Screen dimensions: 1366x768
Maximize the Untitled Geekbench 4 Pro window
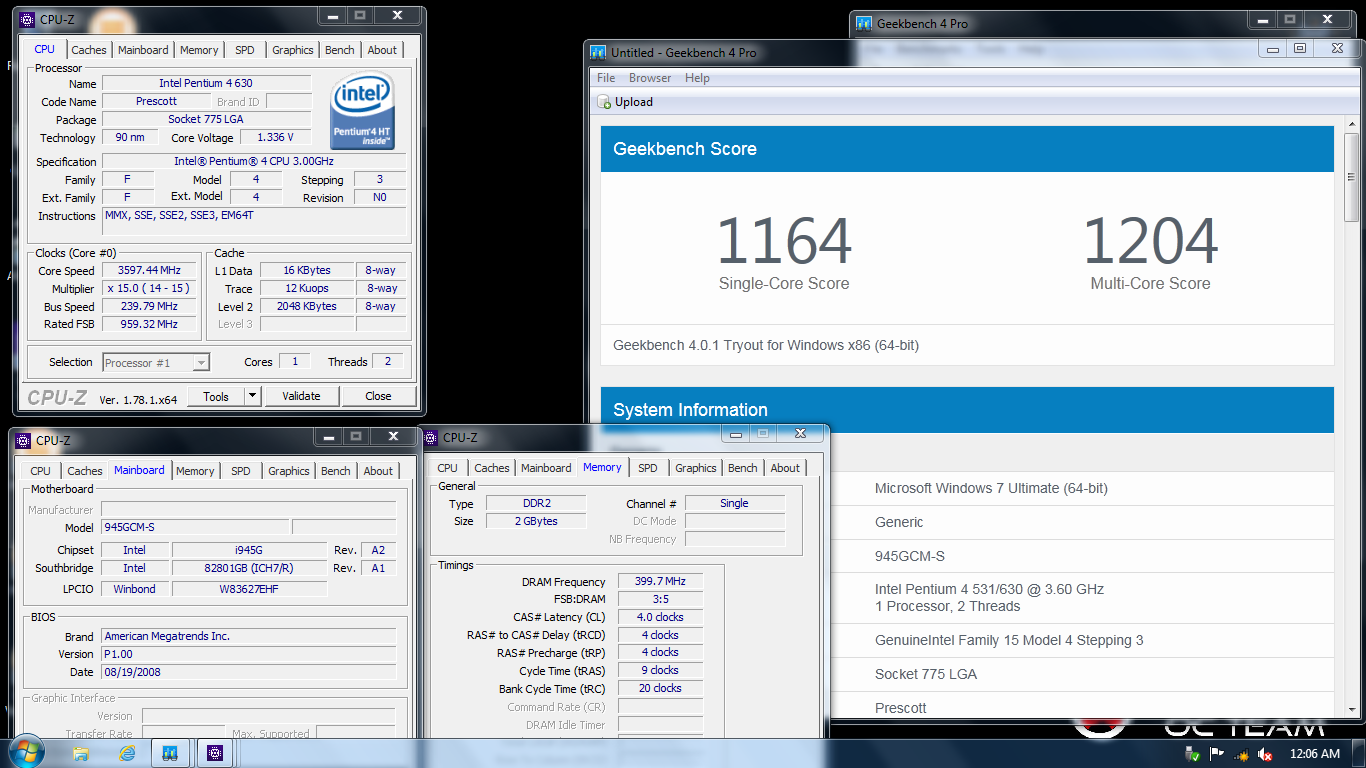(1300, 48)
